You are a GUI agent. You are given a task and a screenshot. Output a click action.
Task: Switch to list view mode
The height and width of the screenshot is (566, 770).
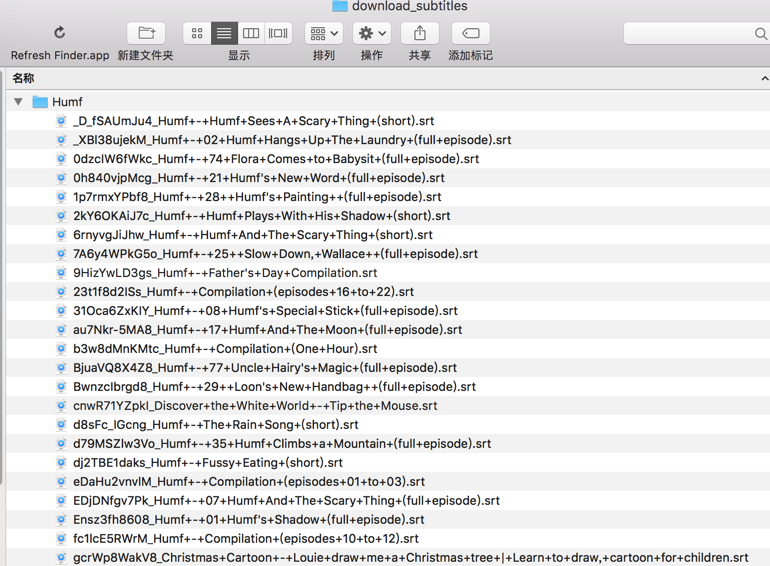(x=224, y=33)
